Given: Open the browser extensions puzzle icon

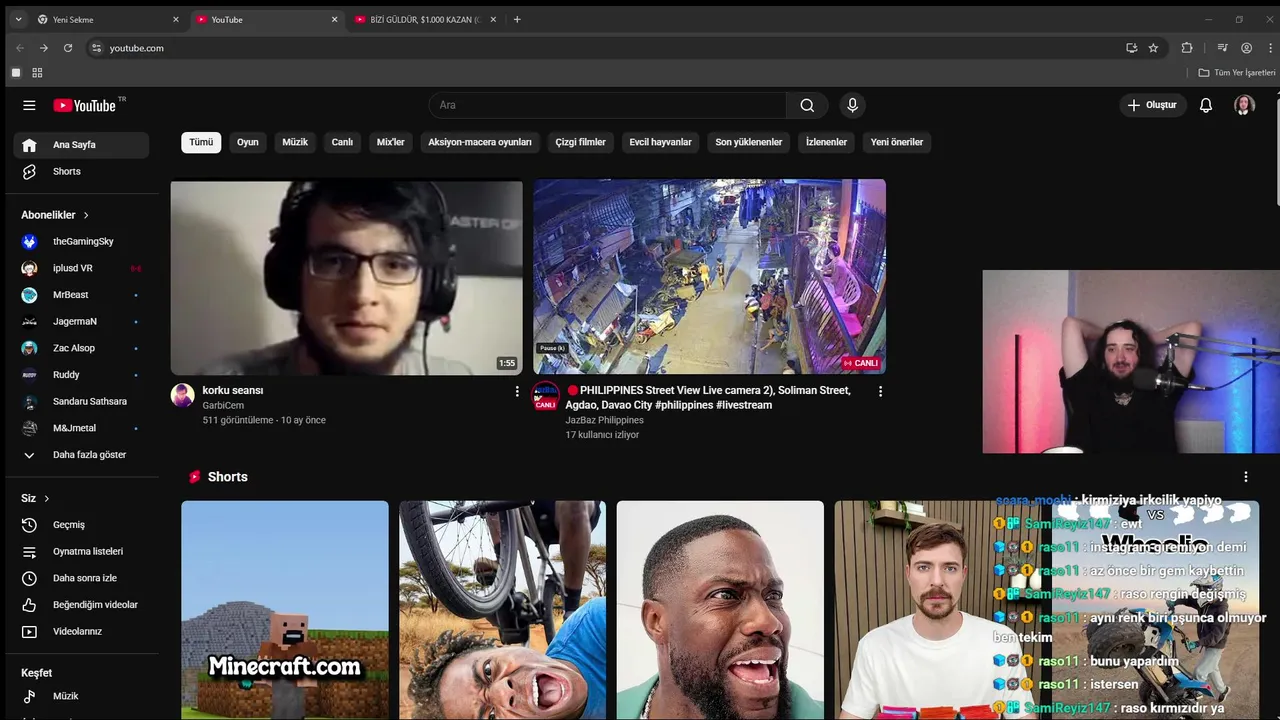Looking at the screenshot, I should click(x=1187, y=48).
